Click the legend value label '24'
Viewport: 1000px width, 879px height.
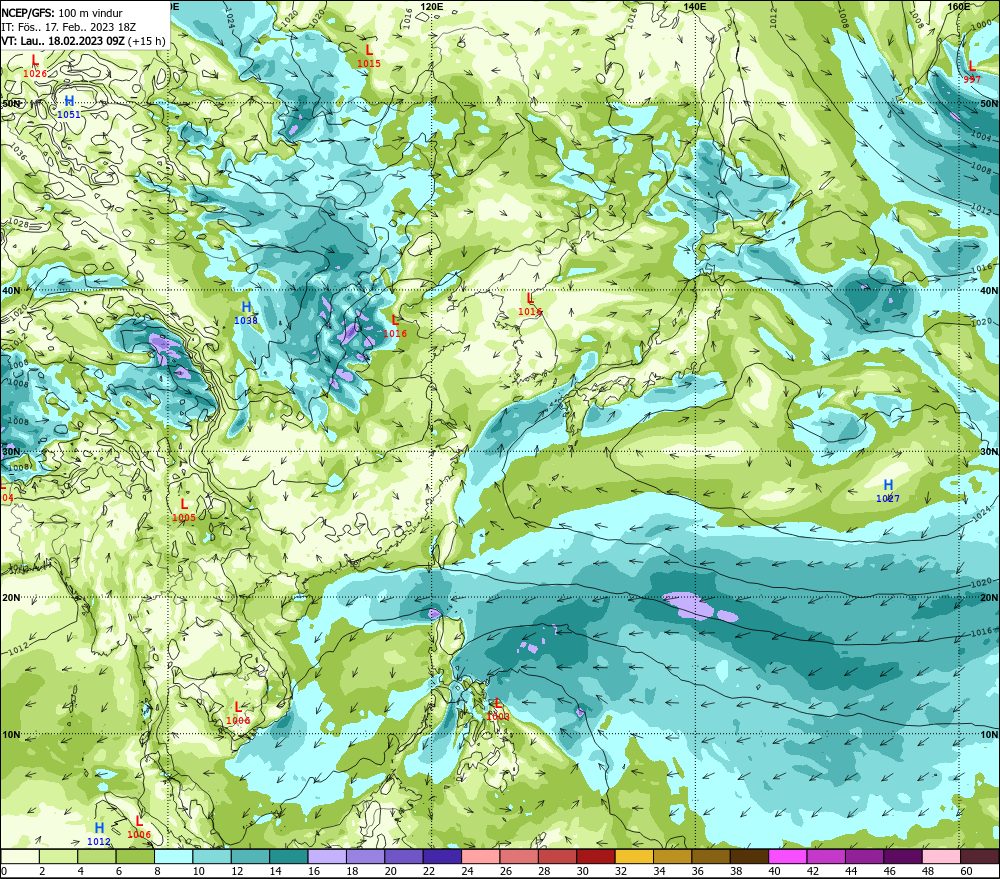coord(467,871)
